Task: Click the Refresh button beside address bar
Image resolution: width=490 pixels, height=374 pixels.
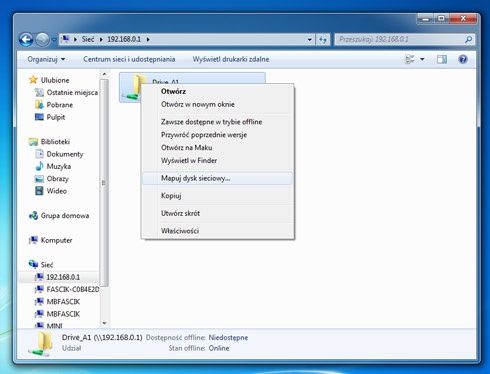Action: [323, 40]
